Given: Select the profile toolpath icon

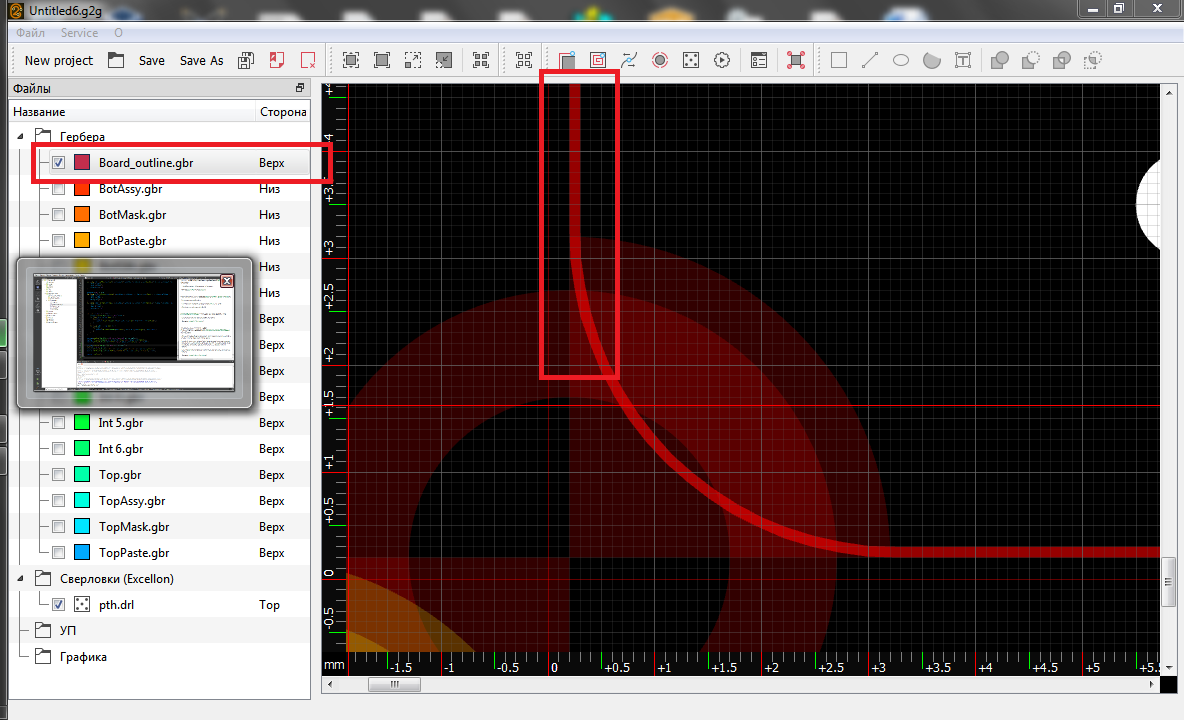Looking at the screenshot, I should click(x=567, y=60).
